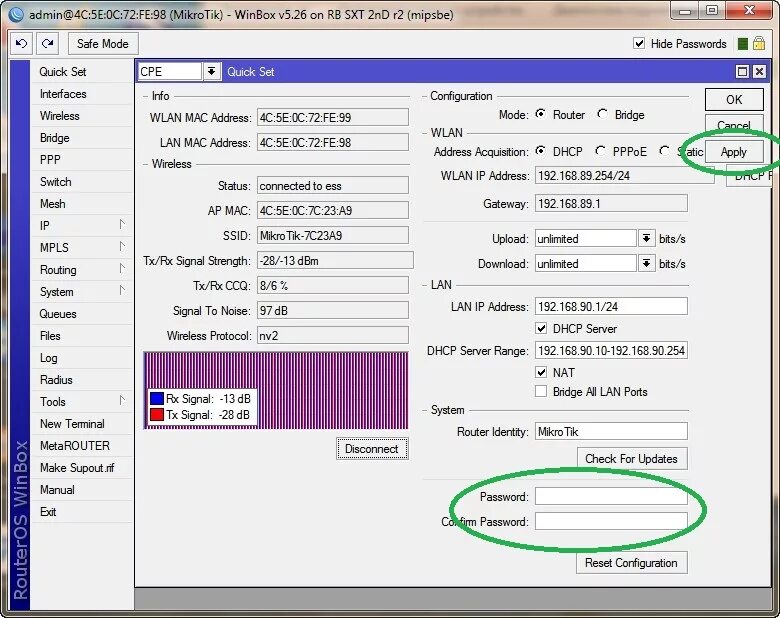Select DHCP address acquisition

point(540,151)
